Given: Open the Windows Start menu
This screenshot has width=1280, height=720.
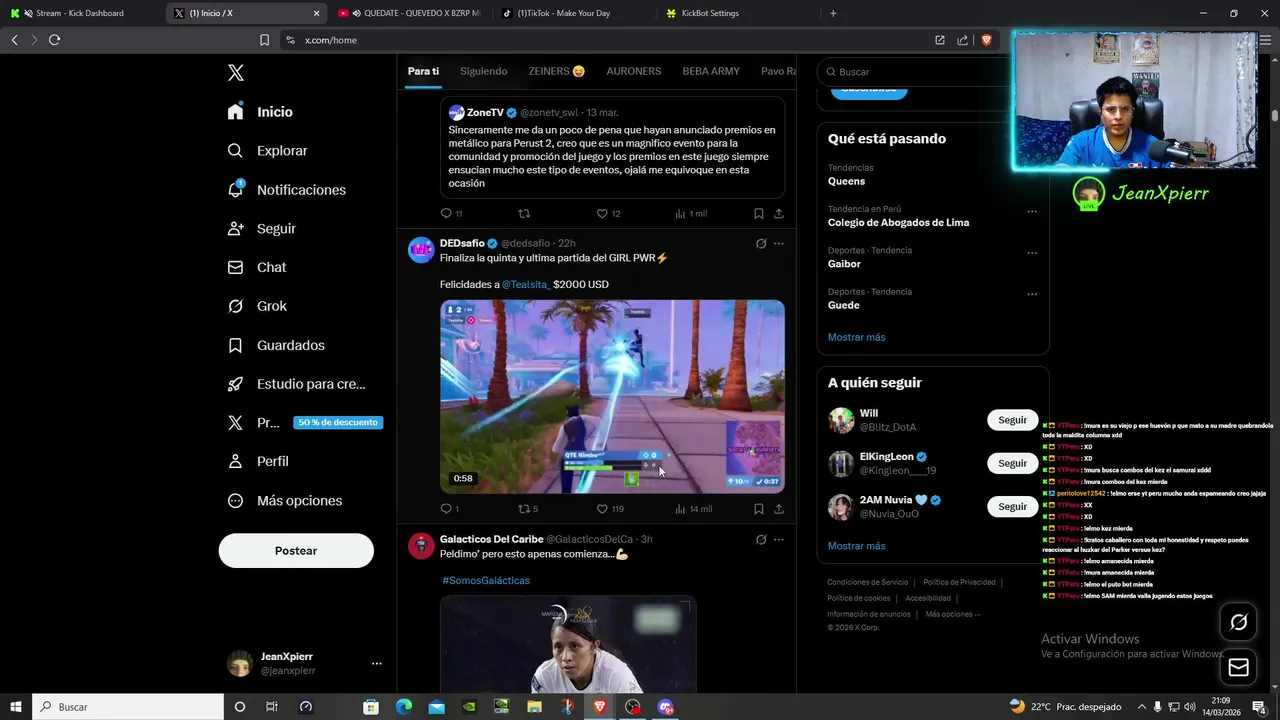Looking at the screenshot, I should [16, 707].
